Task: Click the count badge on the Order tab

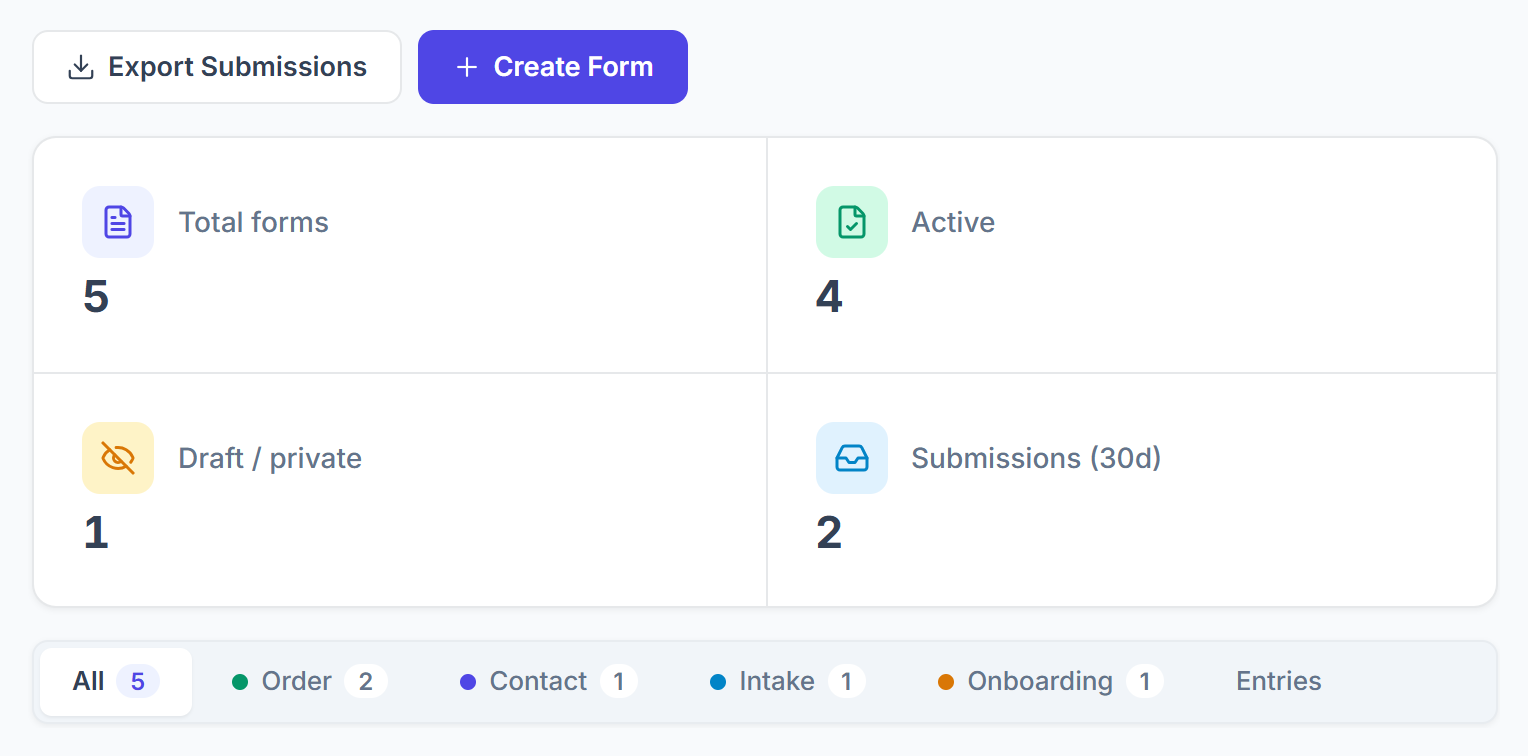Action: pyautogui.click(x=366, y=682)
